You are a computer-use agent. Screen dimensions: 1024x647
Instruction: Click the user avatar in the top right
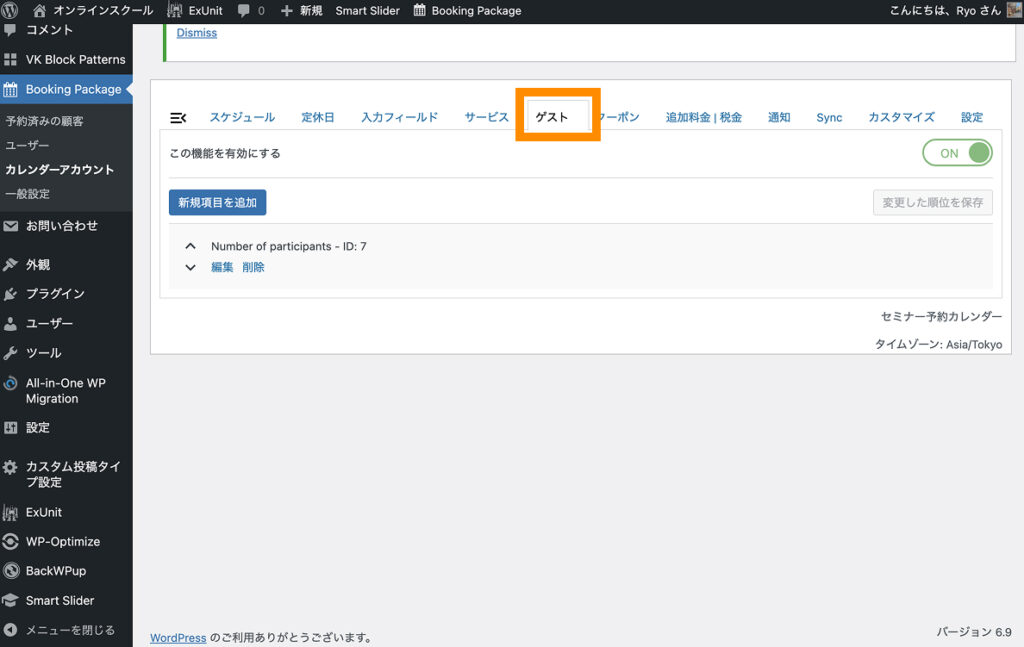(x=1013, y=10)
